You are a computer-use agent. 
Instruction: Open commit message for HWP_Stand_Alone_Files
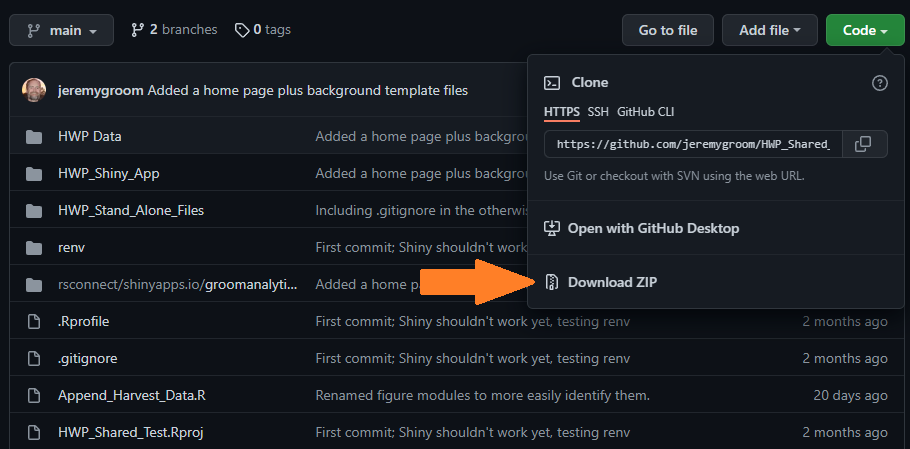(421, 210)
